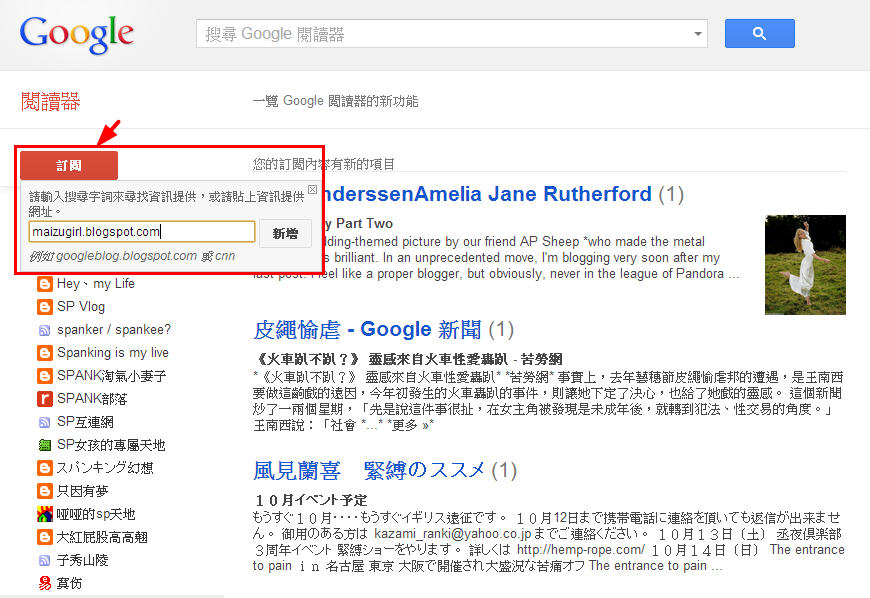Click the http://hemp-rope.com/ text
Image resolution: width=870 pixels, height=598 pixels.
click(x=580, y=550)
